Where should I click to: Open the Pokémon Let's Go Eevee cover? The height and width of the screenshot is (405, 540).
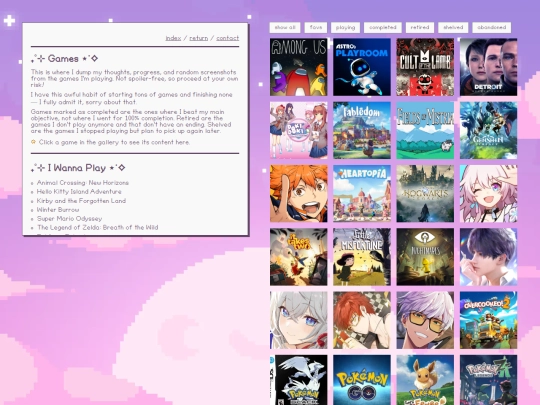[x=425, y=380]
